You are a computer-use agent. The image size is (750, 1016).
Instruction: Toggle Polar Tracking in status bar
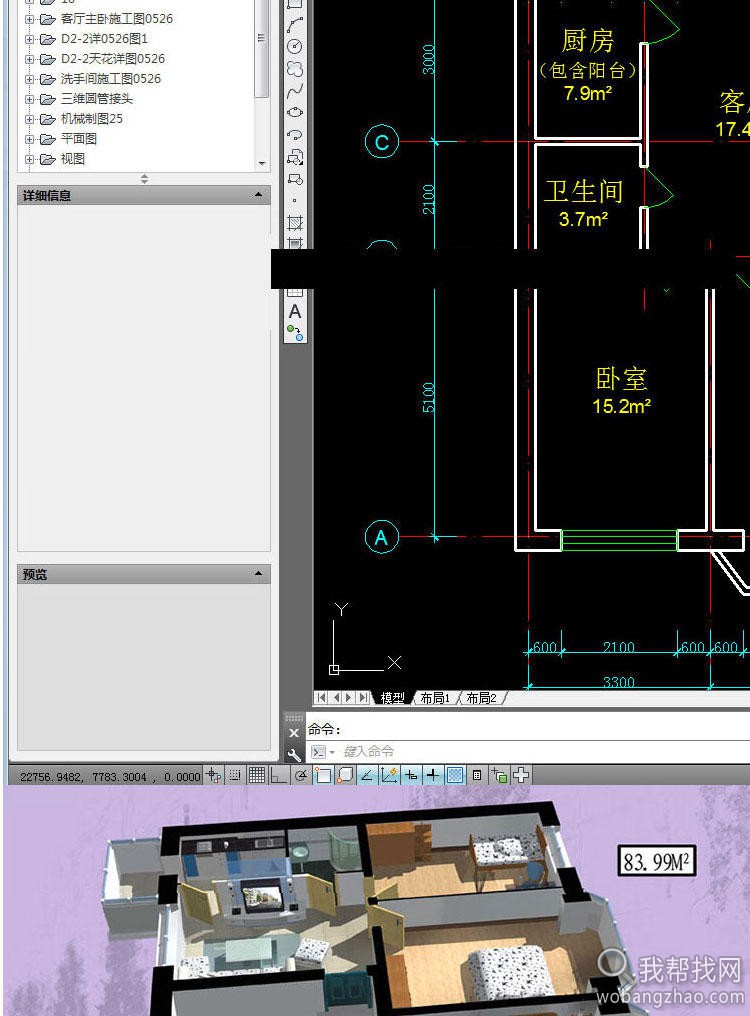click(x=301, y=775)
